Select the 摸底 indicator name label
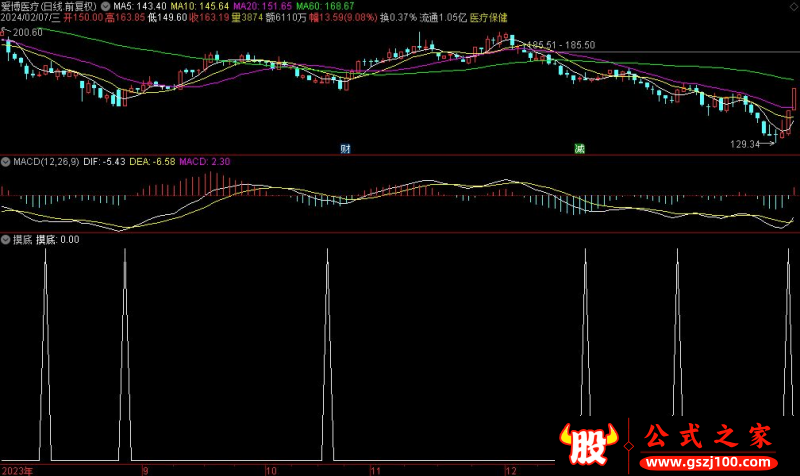 [22, 240]
